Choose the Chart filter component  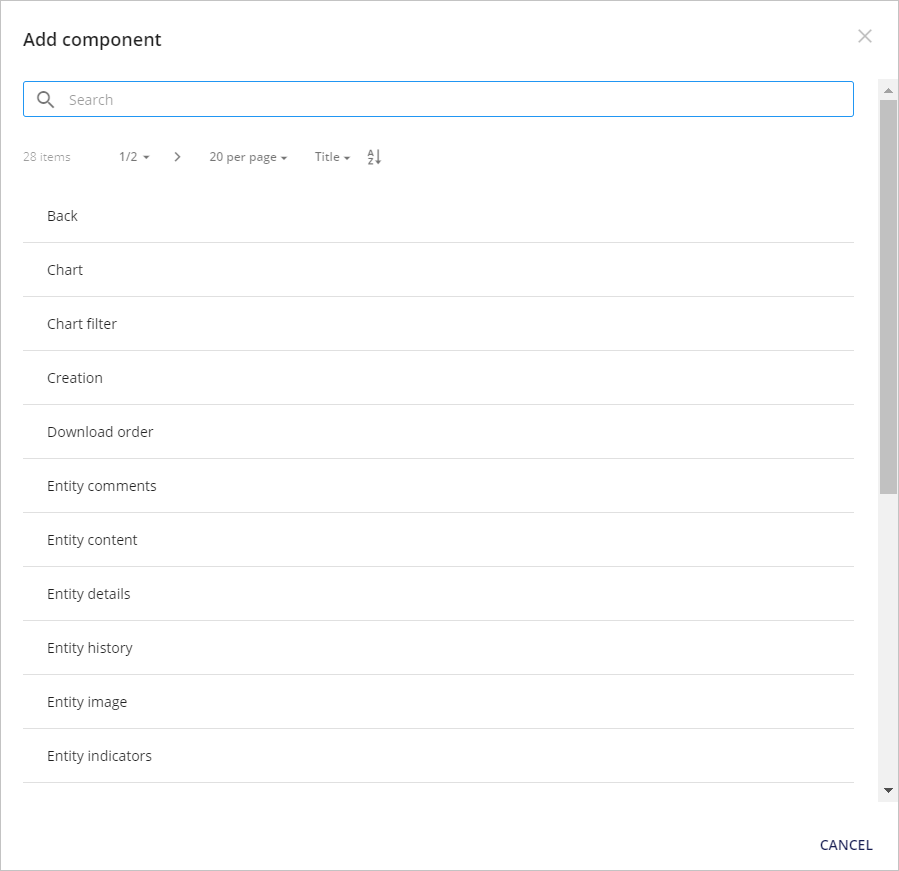(438, 323)
